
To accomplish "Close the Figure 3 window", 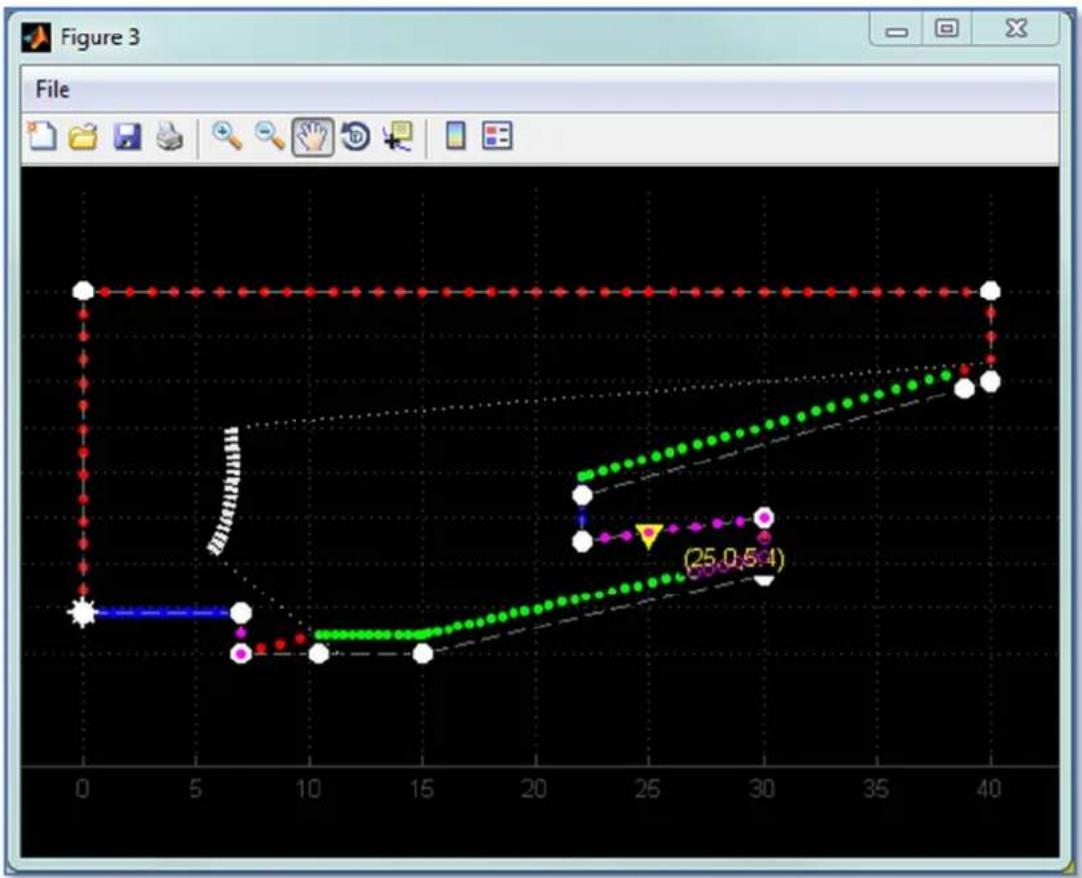I will [1016, 29].
